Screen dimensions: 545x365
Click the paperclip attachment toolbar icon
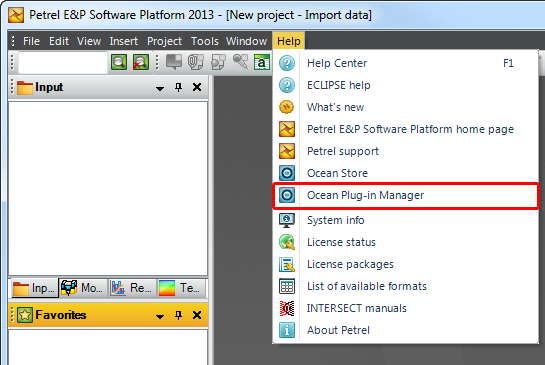pos(196,62)
